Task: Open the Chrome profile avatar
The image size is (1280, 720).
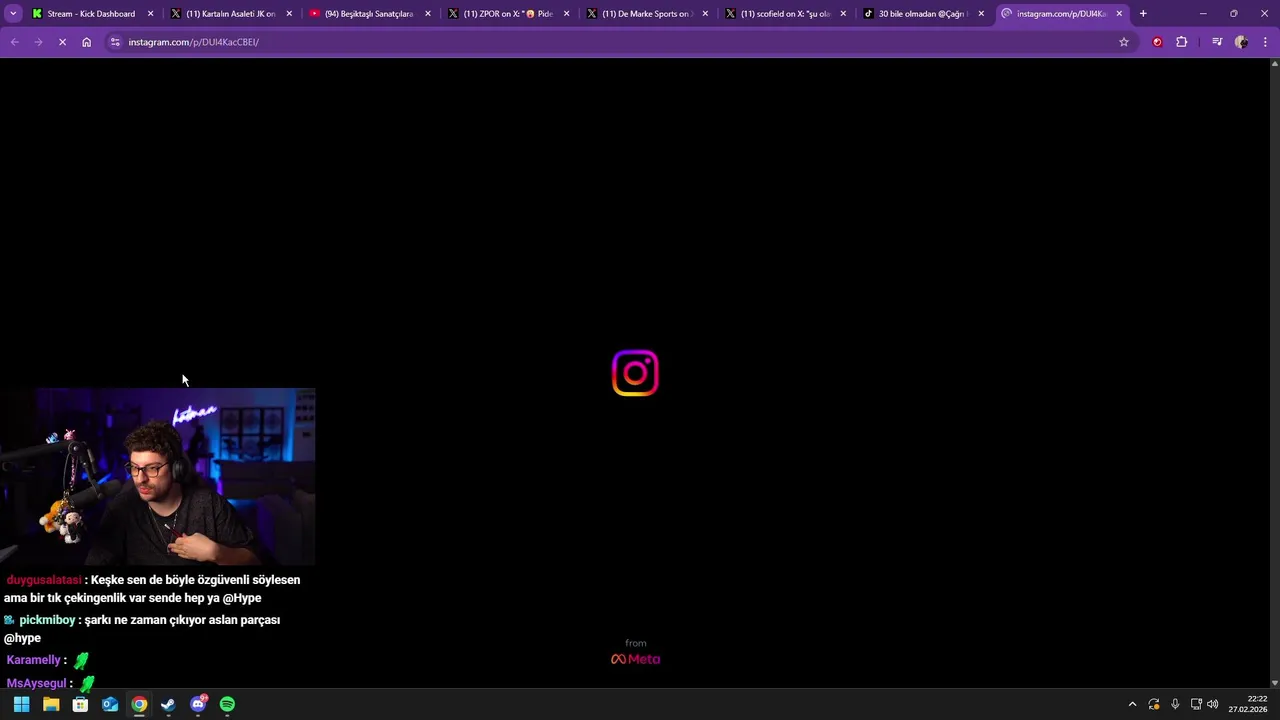Action: pos(1241,42)
